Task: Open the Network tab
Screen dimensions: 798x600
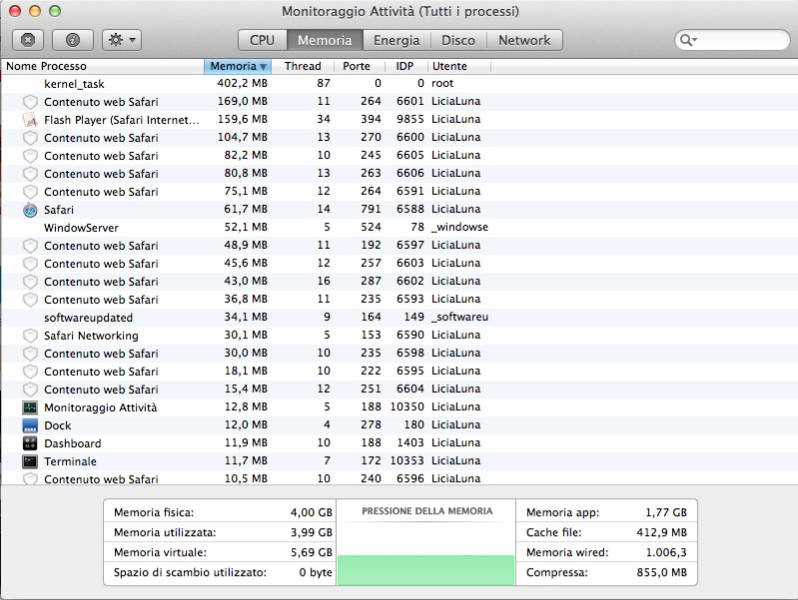Action: (524, 40)
